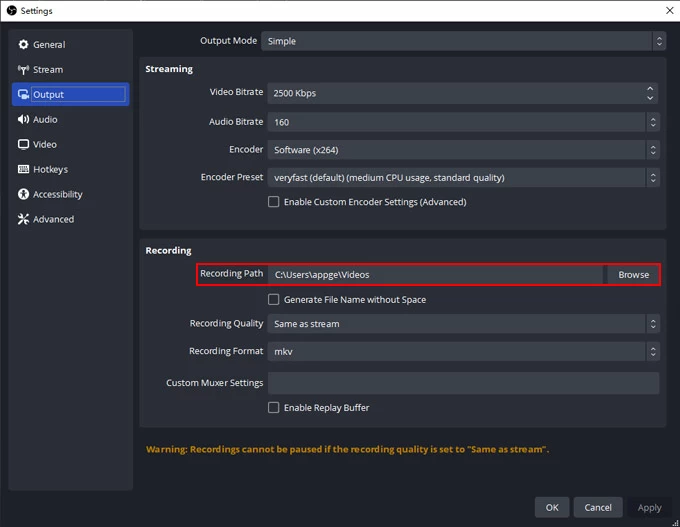The height and width of the screenshot is (527, 680).
Task: Switch to the Hotkeys tab label
Action: [x=50, y=169]
